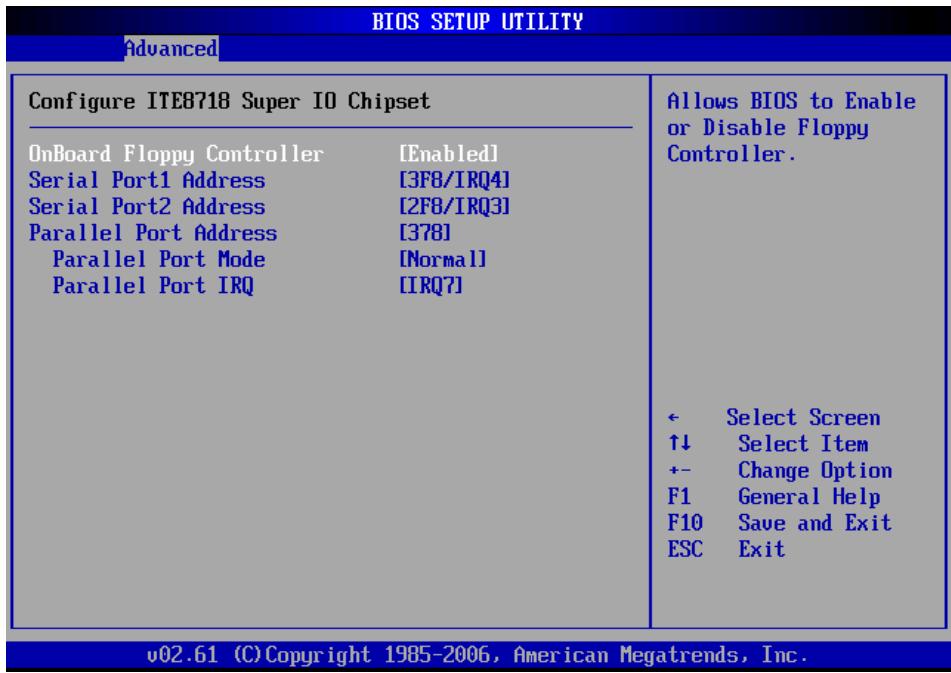This screenshot has height=673, width=951.
Task: Change the [Normal] parallel mode value
Action: coord(442,259)
